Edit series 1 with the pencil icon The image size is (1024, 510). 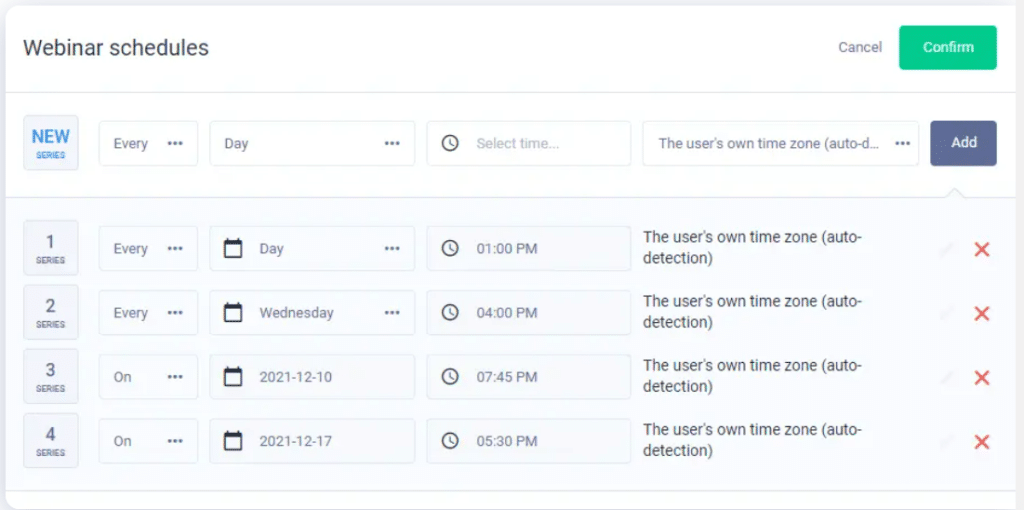click(945, 249)
